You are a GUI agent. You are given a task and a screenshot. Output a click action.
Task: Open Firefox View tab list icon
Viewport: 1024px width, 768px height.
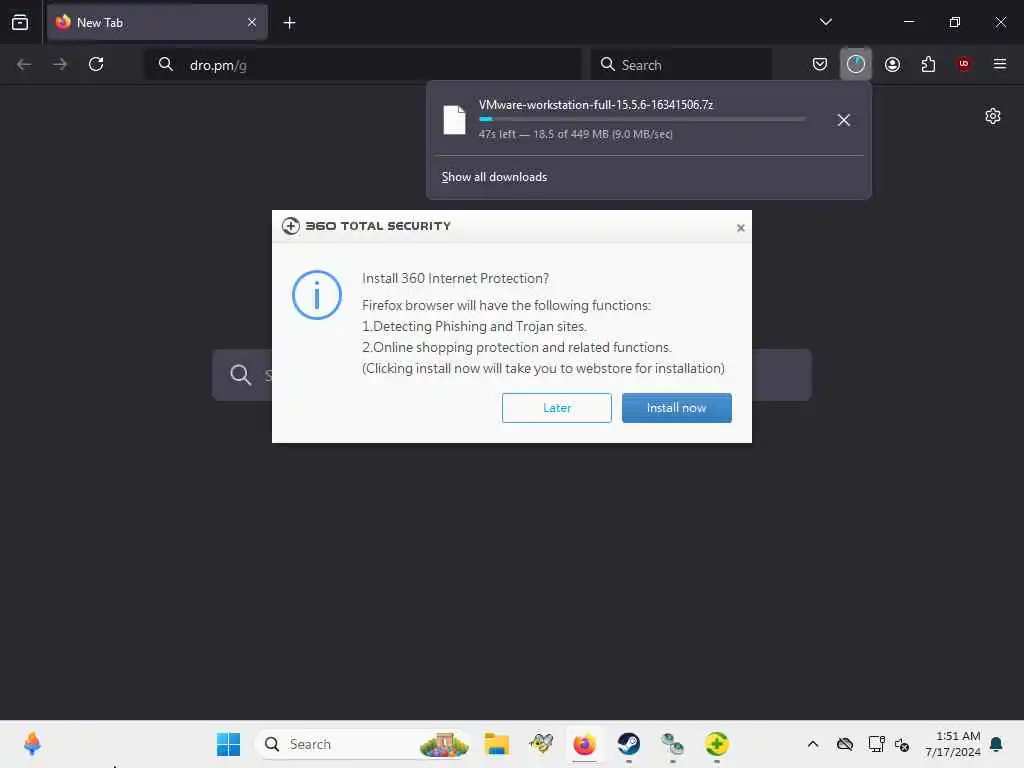pyautogui.click(x=20, y=22)
